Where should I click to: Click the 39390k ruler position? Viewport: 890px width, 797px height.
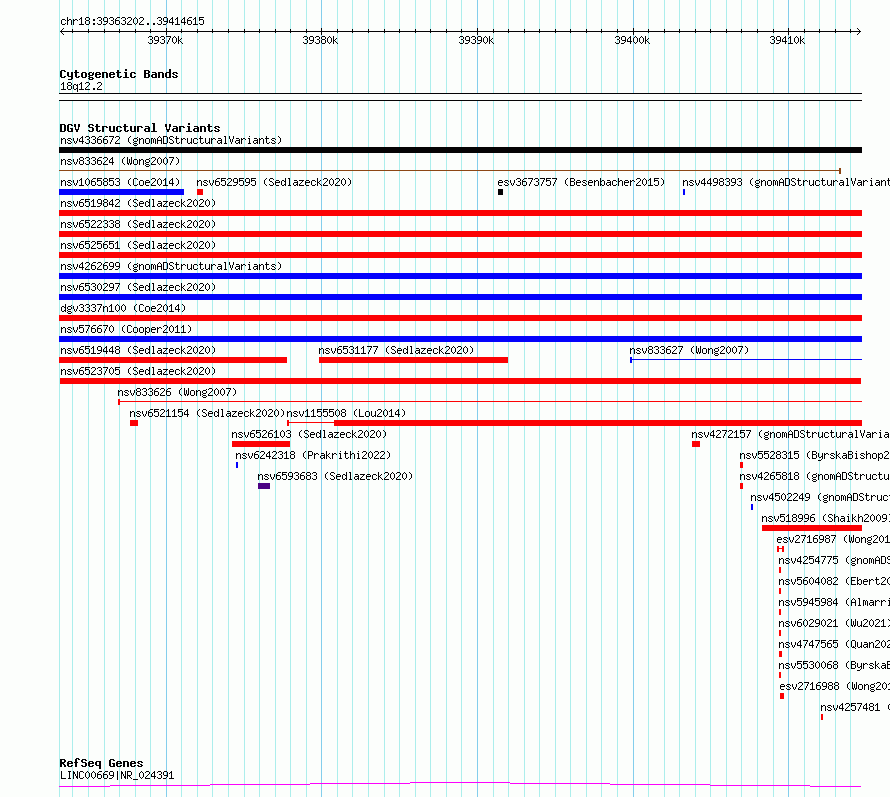coord(476,40)
